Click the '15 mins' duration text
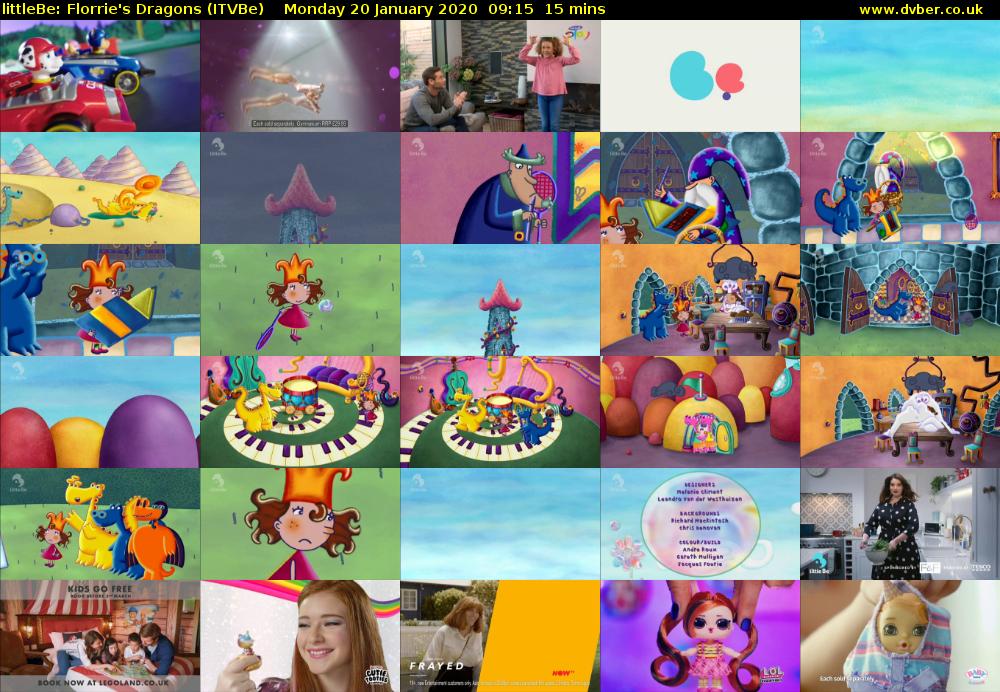Viewport: 1000px width, 692px height. coord(575,10)
